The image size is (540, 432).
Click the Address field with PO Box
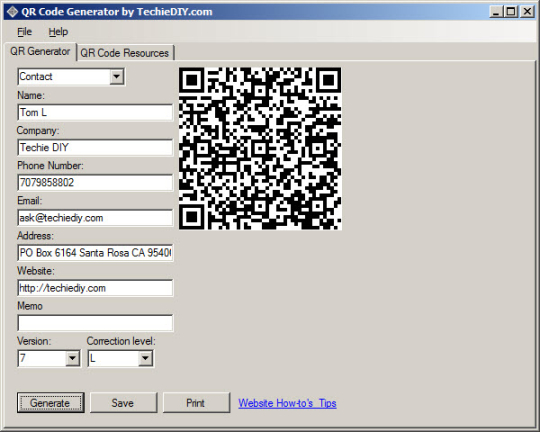point(95,253)
